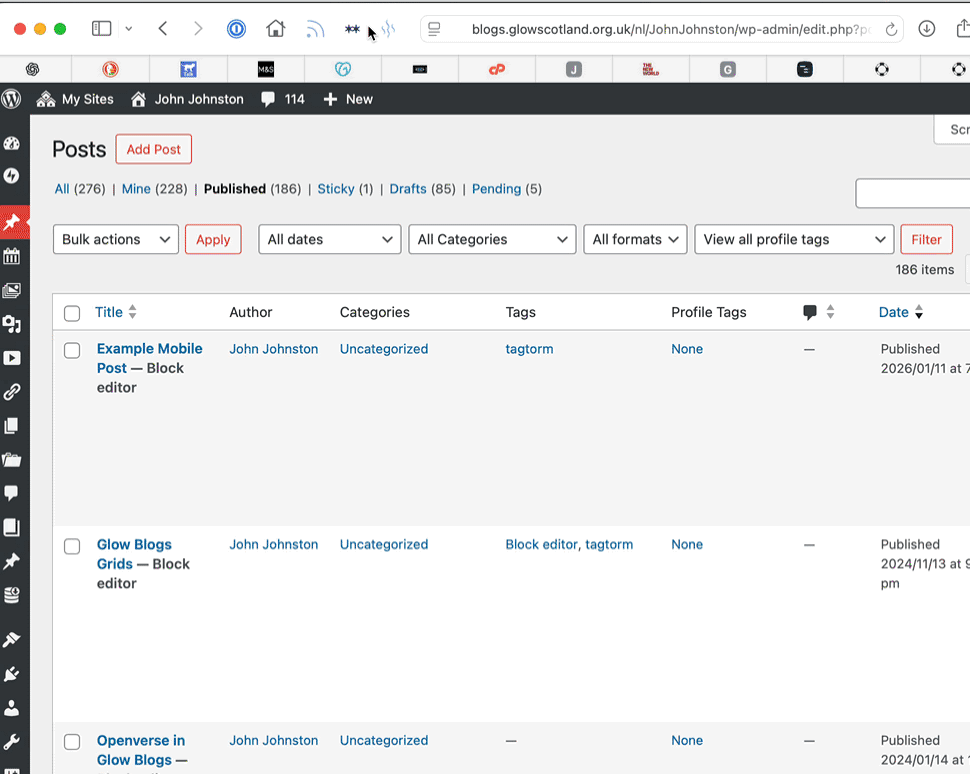Screen dimensions: 970x774
Task: Tick the checkbox for Example Mobile Post
Action: [72, 350]
